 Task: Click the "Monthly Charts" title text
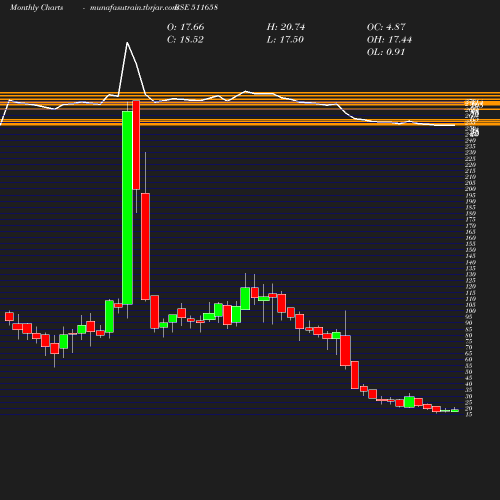coord(36,8)
